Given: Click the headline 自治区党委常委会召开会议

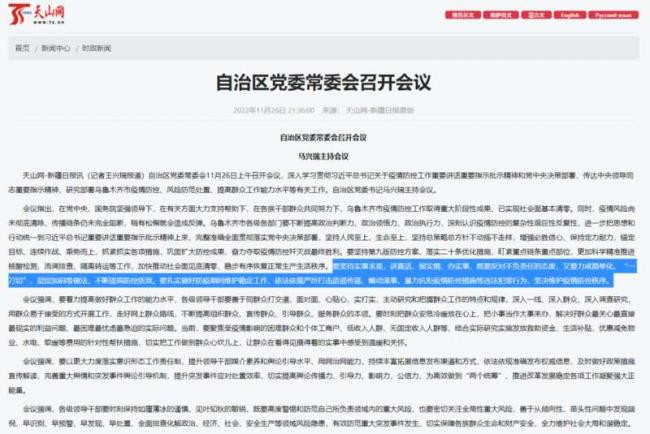Looking at the screenshot, I should click(x=323, y=82).
